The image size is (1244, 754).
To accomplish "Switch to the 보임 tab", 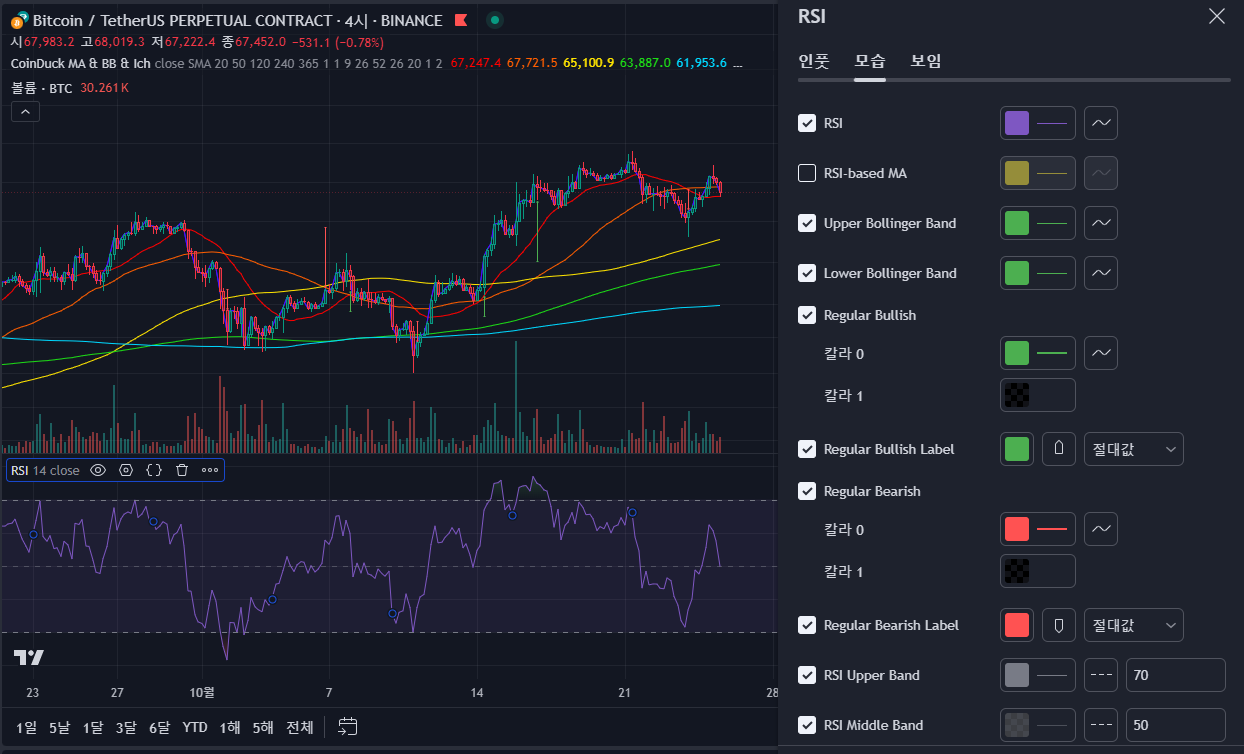I will 926,61.
